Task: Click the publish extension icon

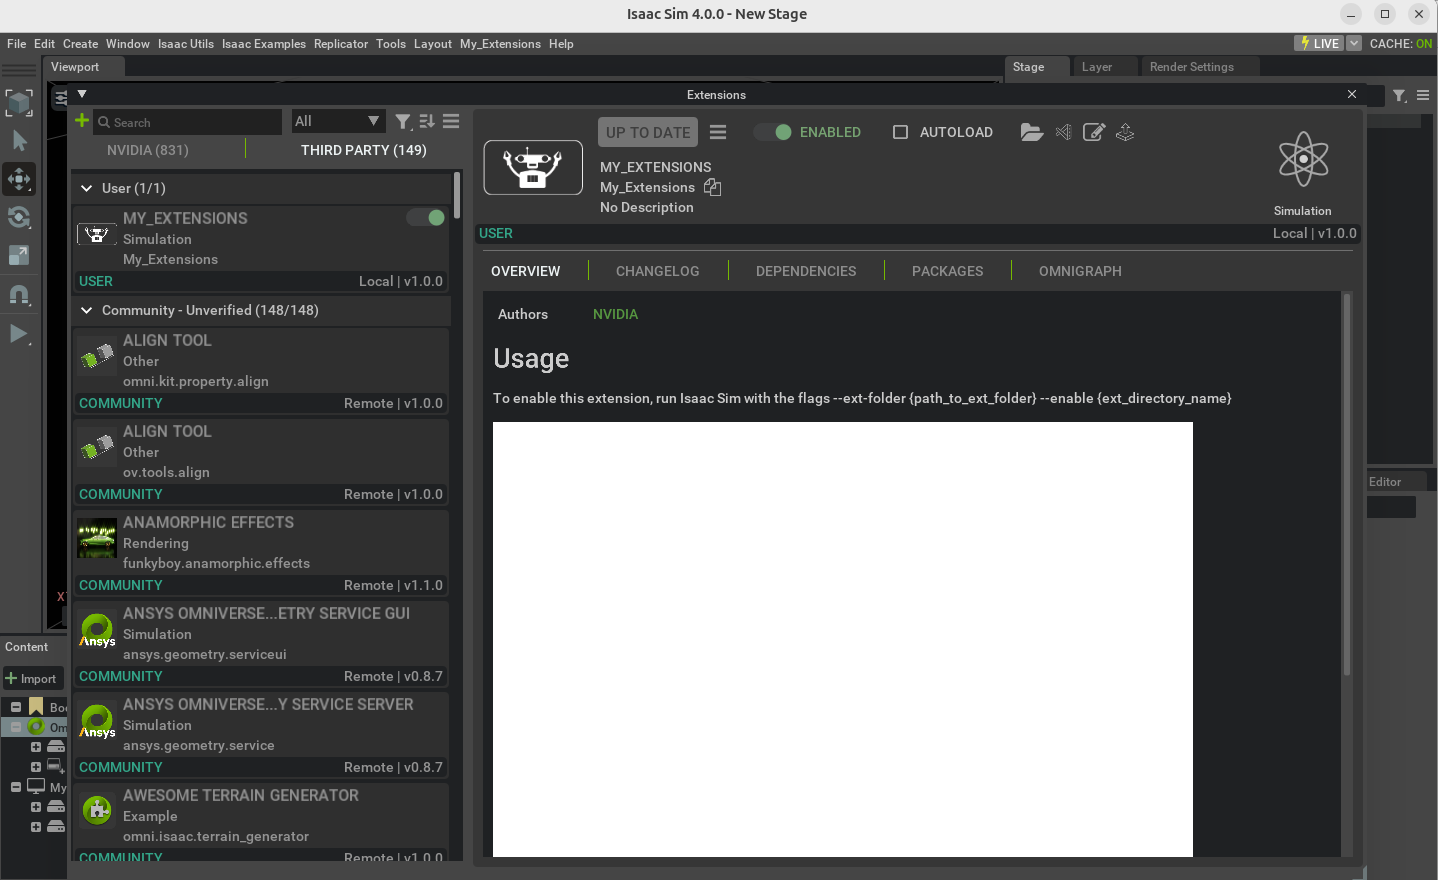Action: pyautogui.click(x=1125, y=132)
